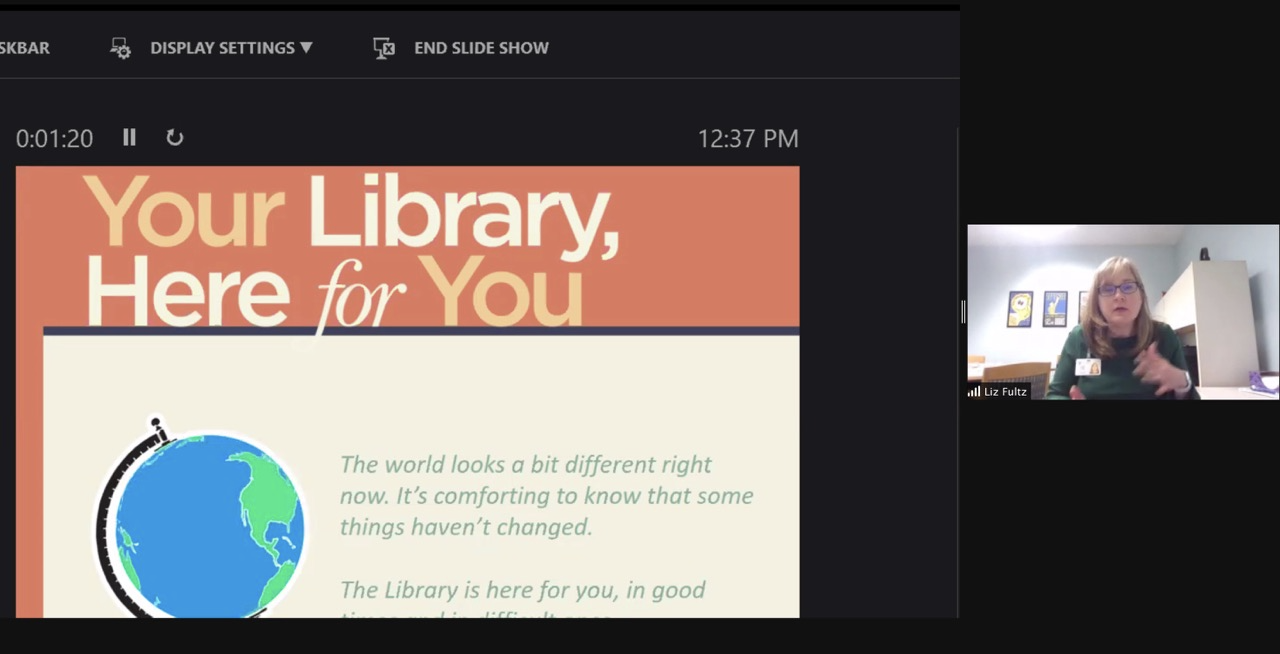Click the 'The world looks a bit different' paragraph
Screen dimensions: 1280x654
(x=546, y=495)
